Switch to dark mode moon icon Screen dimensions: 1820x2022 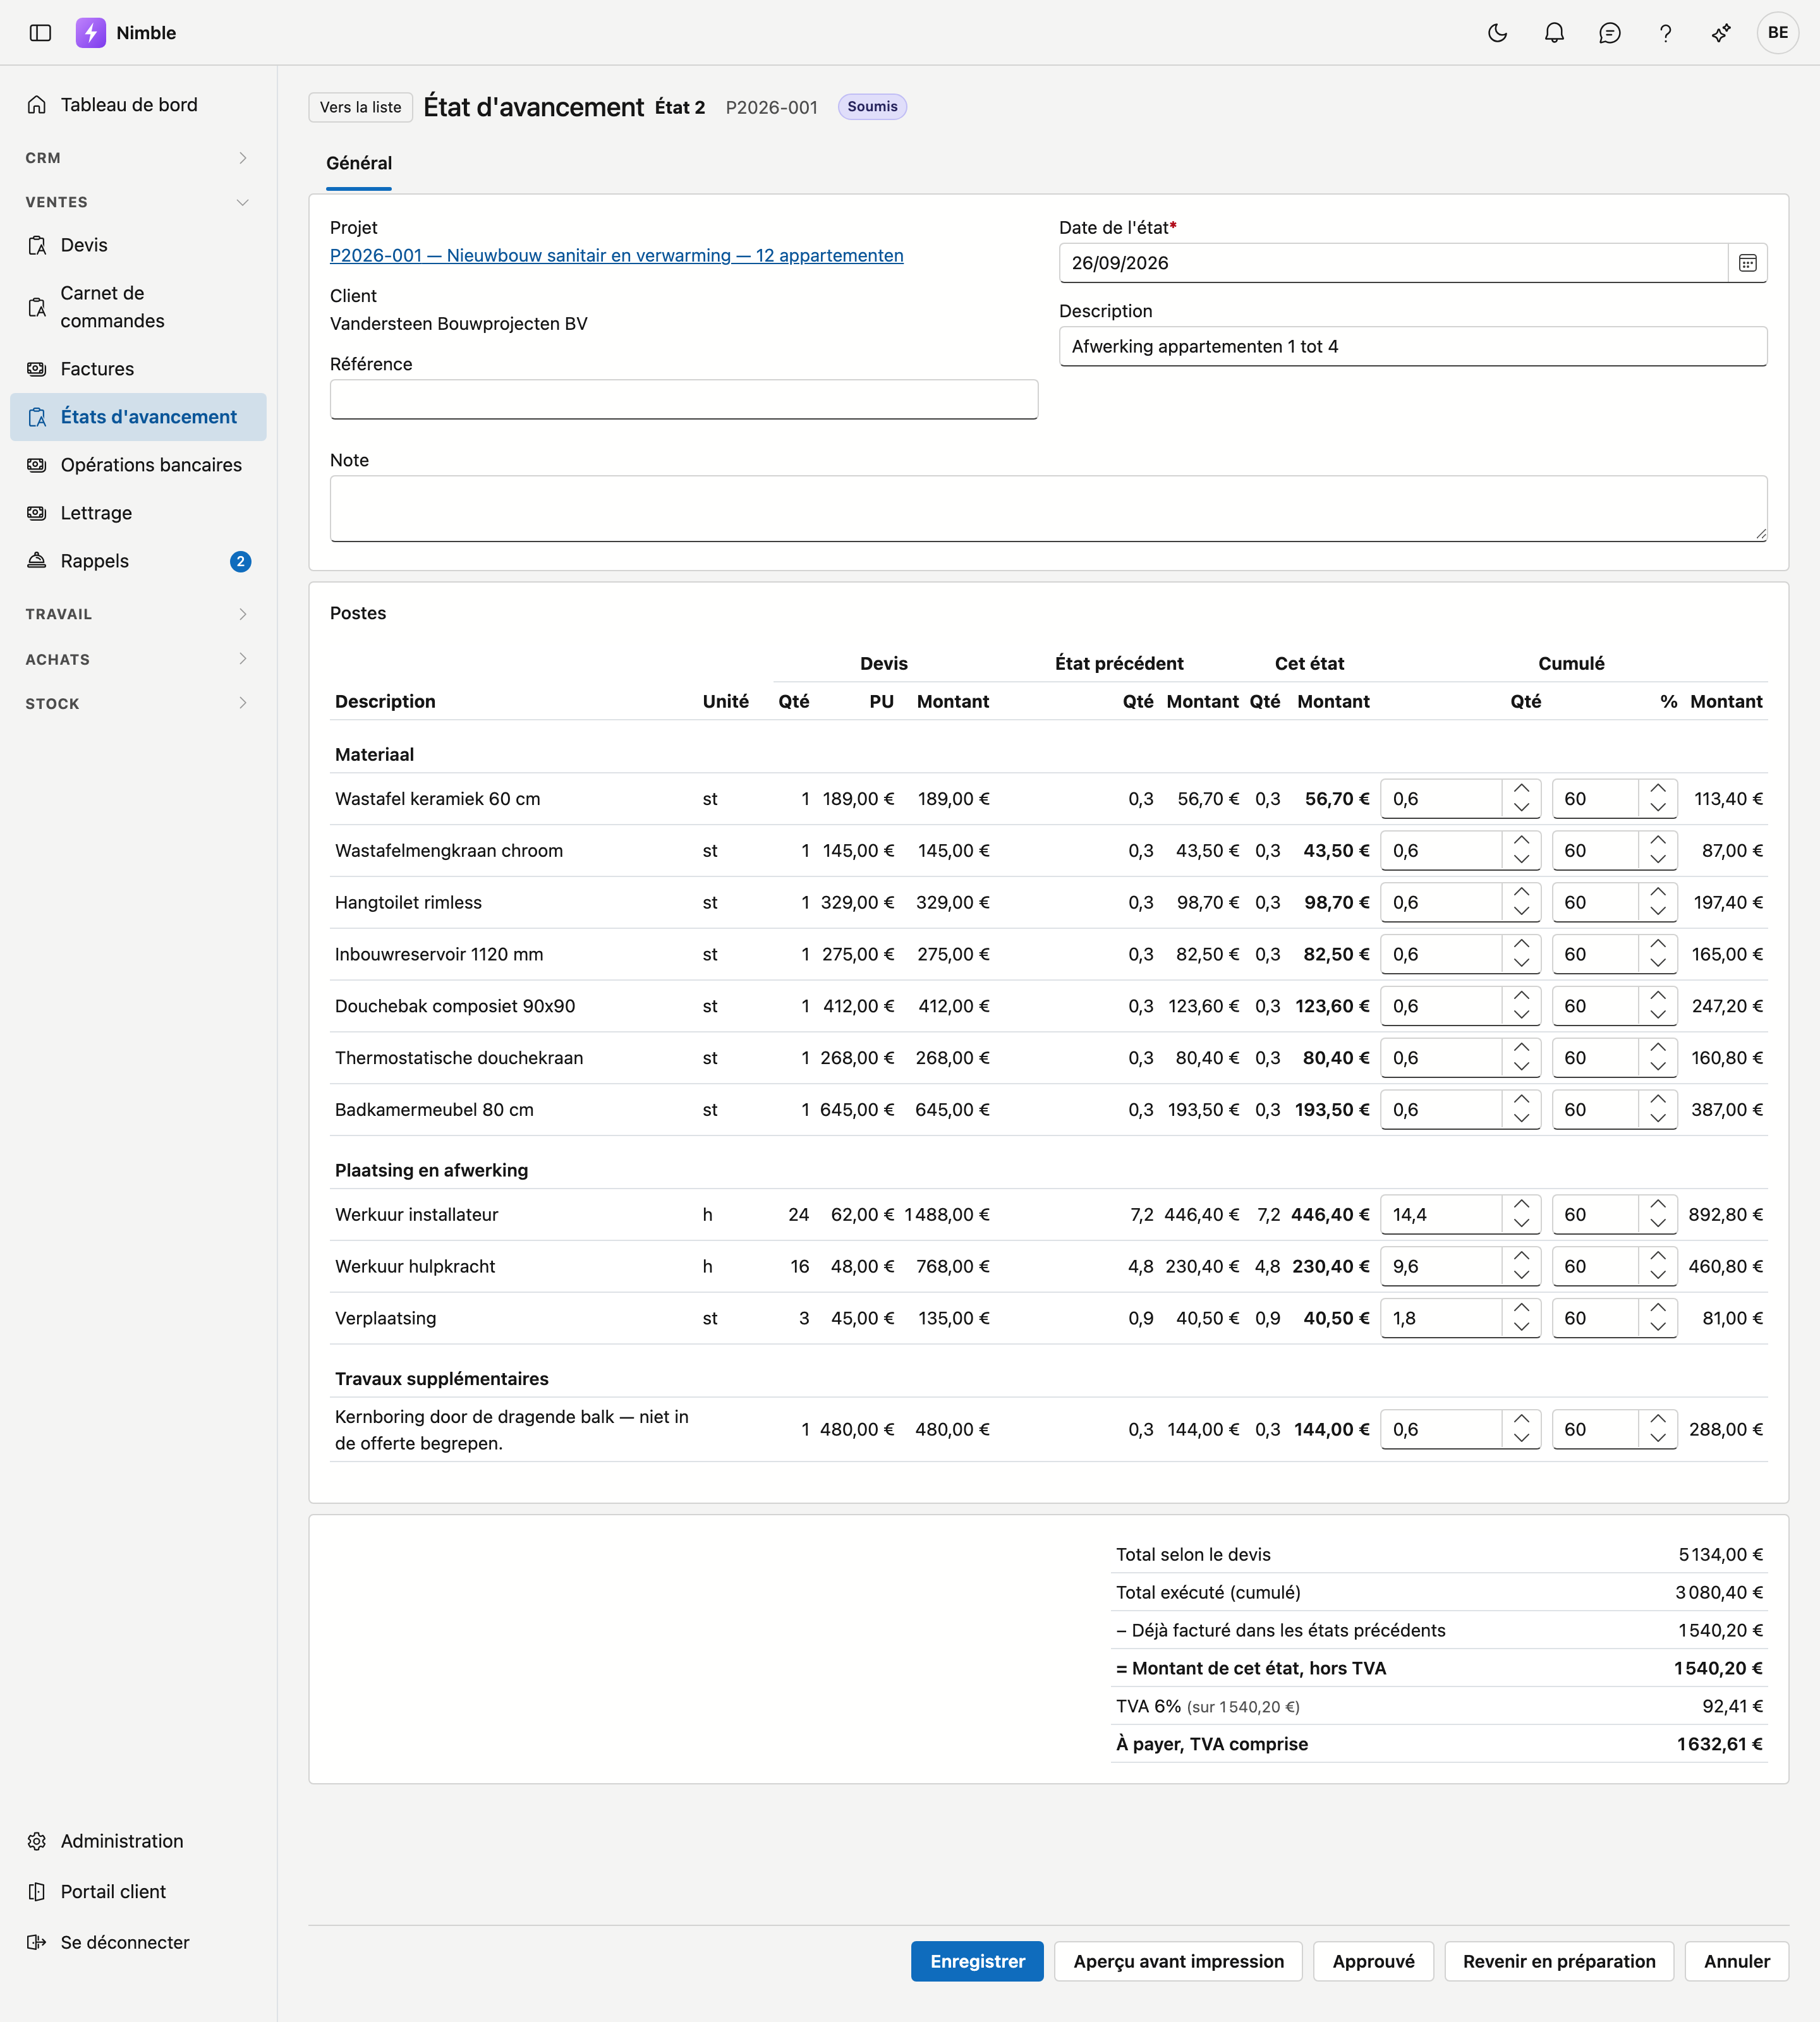coord(1497,33)
